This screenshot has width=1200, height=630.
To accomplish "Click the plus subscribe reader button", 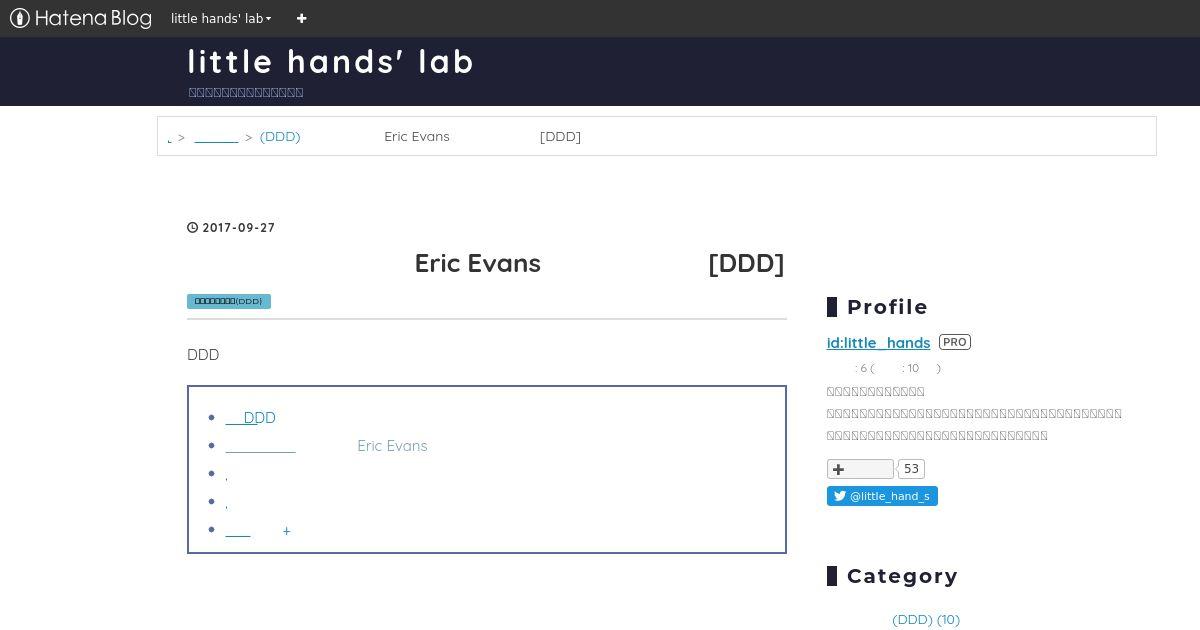I will point(860,469).
